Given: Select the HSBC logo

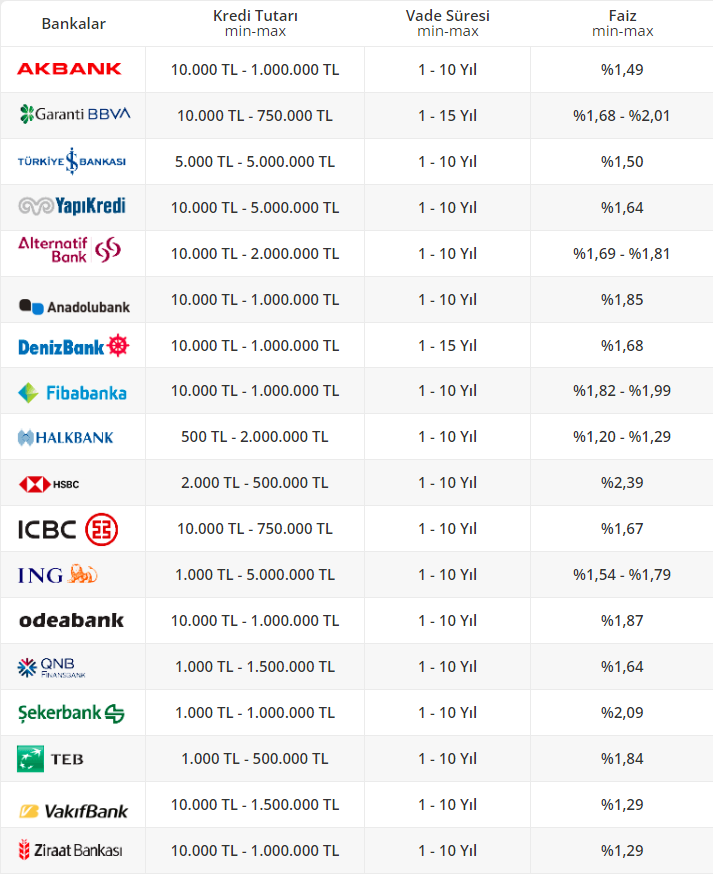Looking at the screenshot, I should [49, 484].
